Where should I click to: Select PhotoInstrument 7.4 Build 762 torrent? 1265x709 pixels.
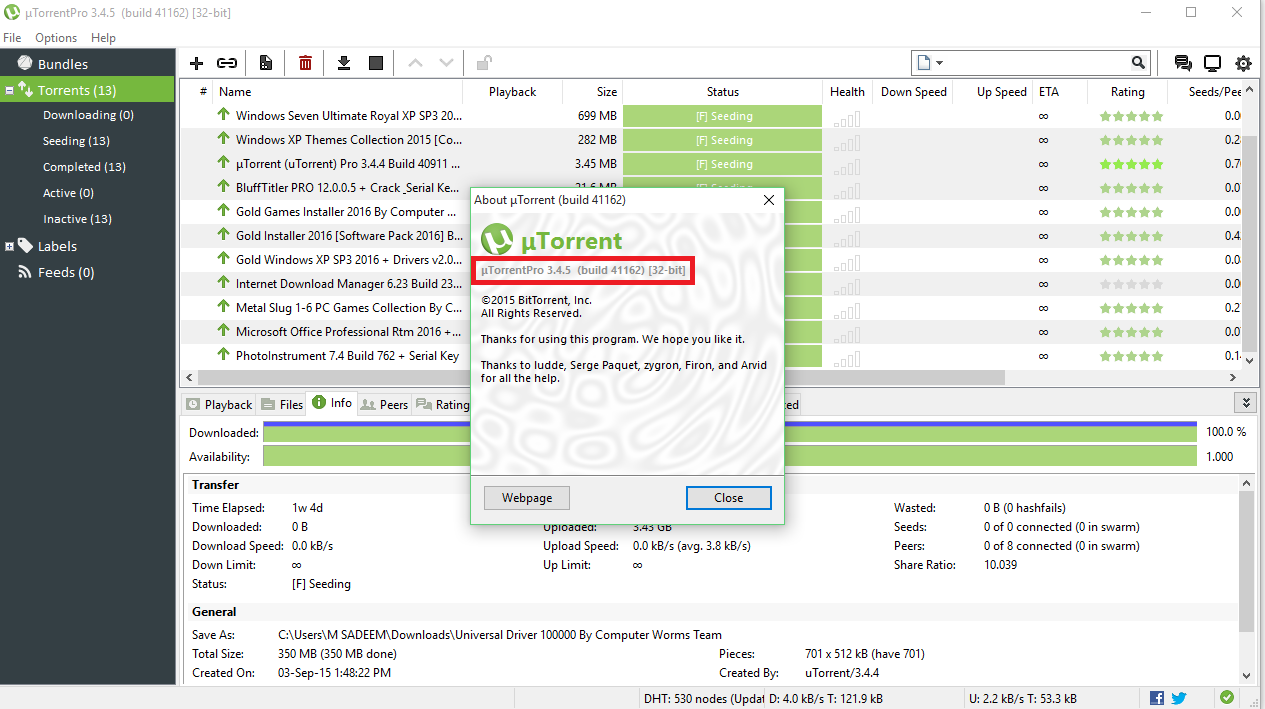347,355
